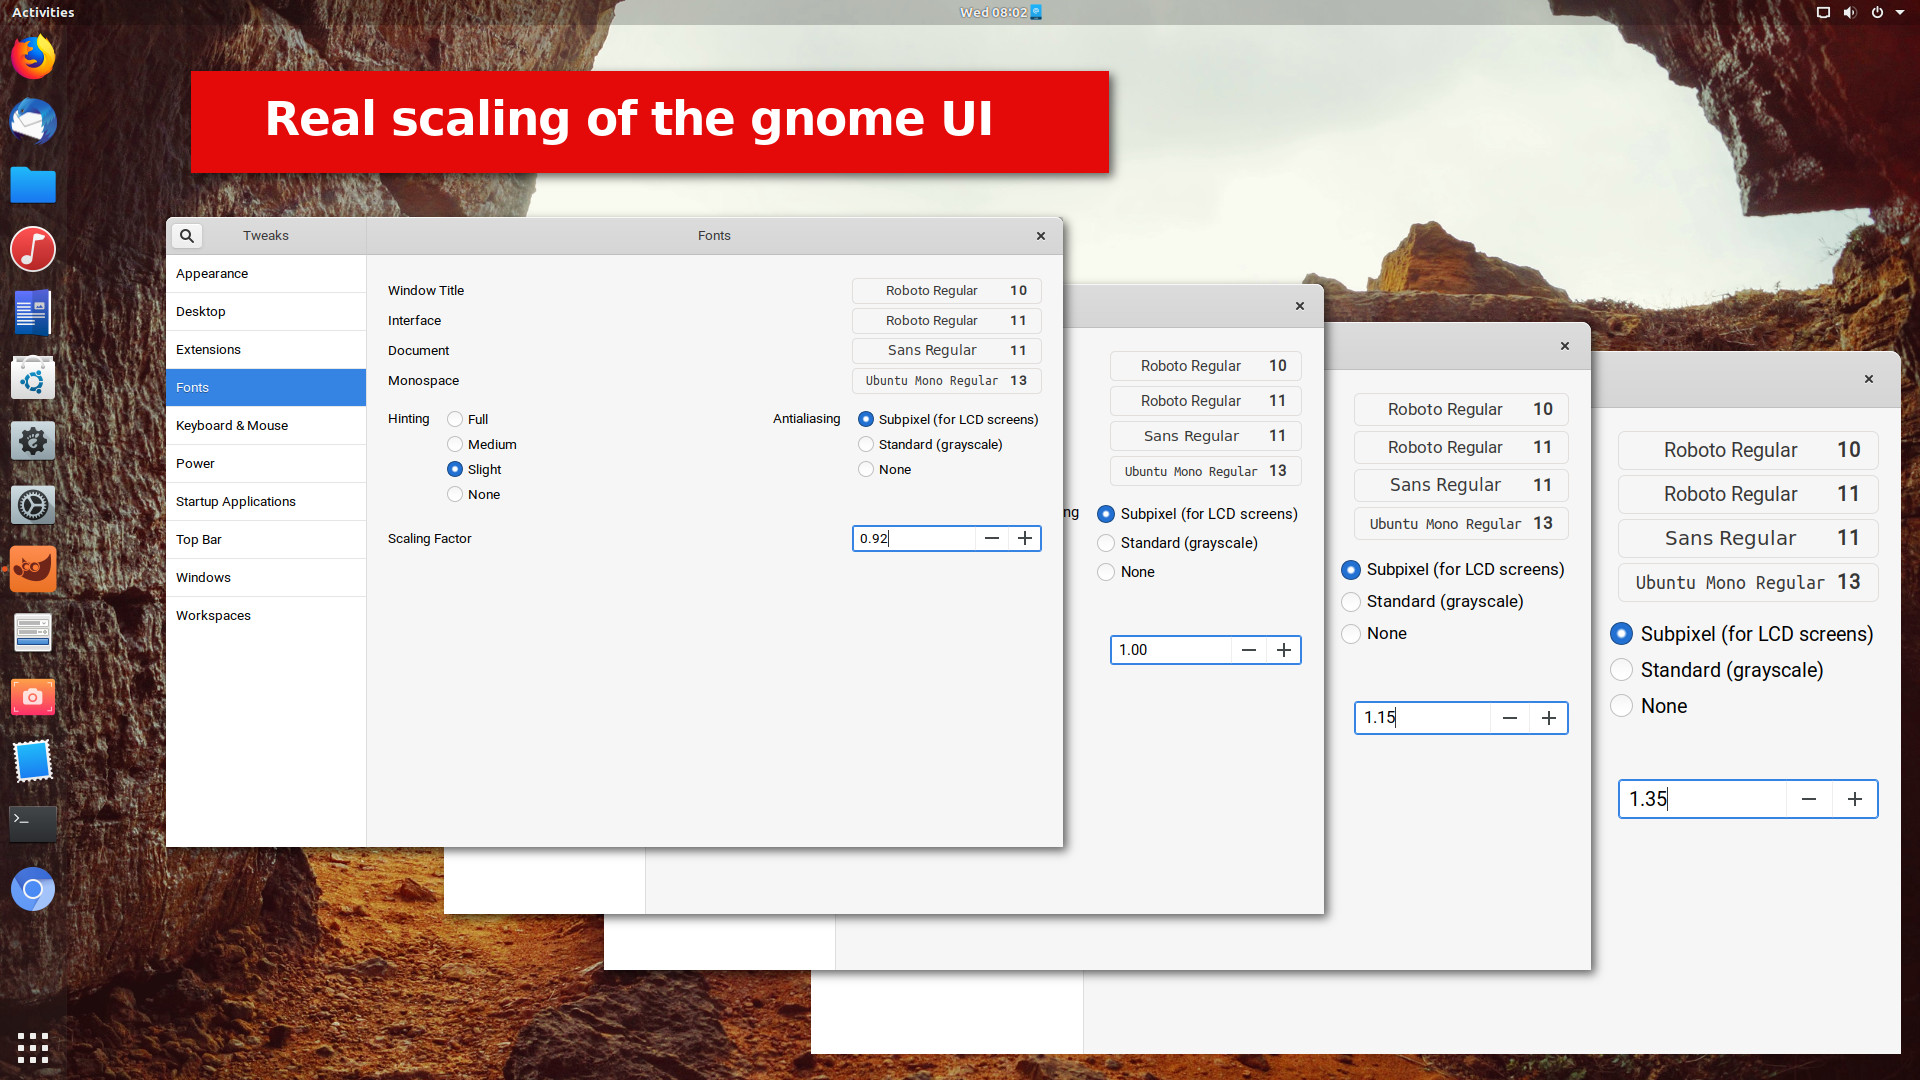The width and height of the screenshot is (1920, 1080).
Task: Select Full hinting option
Action: [468, 419]
